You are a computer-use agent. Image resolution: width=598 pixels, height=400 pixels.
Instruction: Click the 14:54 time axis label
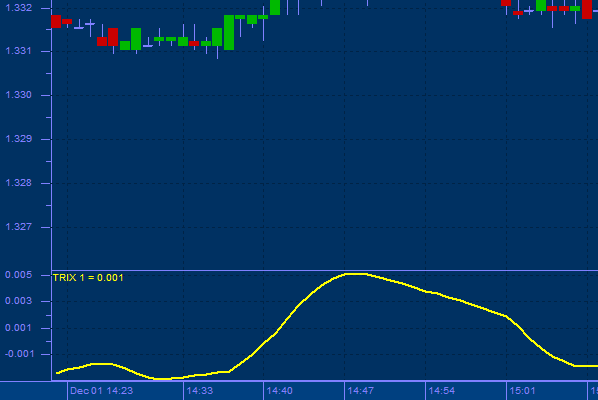coord(442,391)
